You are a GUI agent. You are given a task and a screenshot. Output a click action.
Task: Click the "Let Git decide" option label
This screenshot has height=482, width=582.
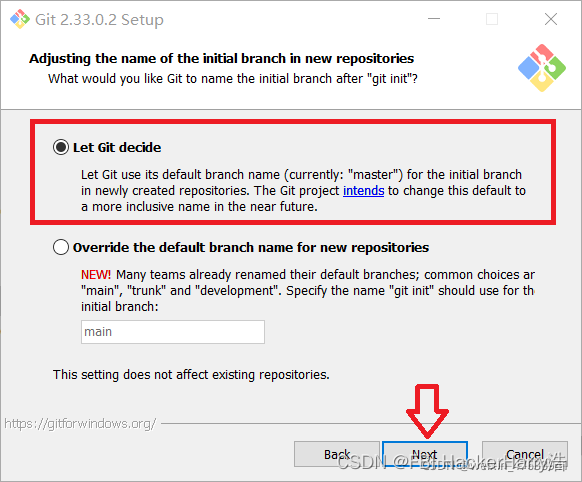point(117,147)
